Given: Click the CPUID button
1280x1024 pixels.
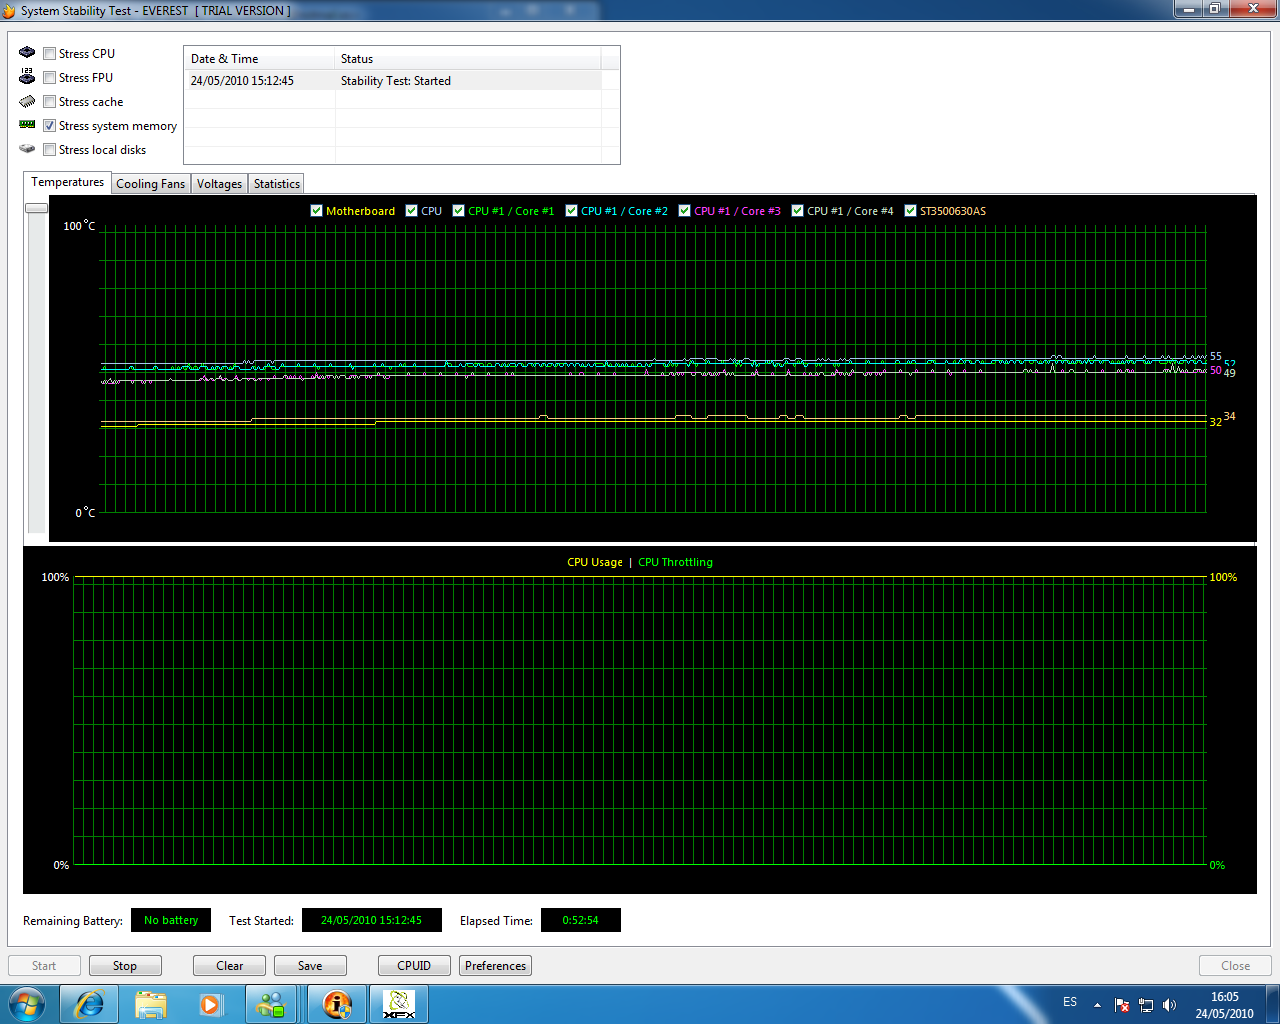Looking at the screenshot, I should pyautogui.click(x=414, y=966).
